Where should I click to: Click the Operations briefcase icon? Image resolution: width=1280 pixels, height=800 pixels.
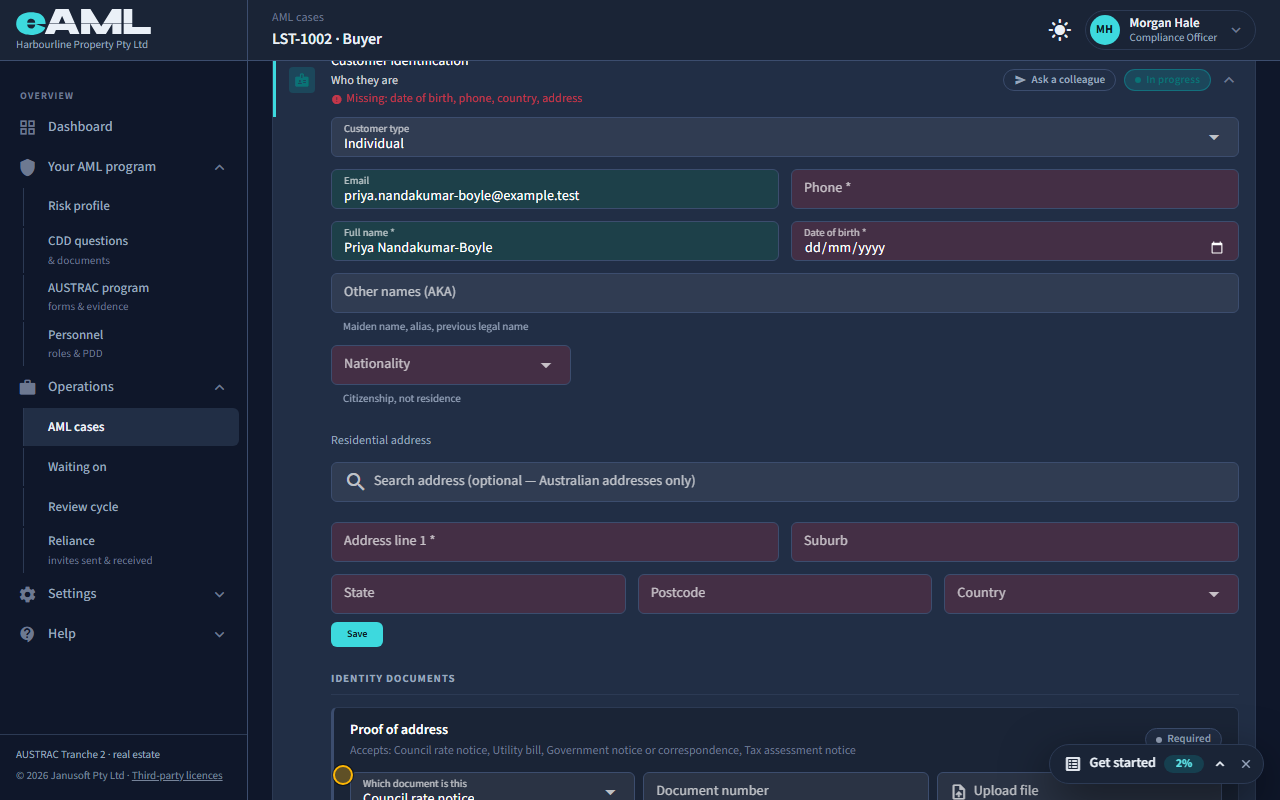tap(27, 387)
